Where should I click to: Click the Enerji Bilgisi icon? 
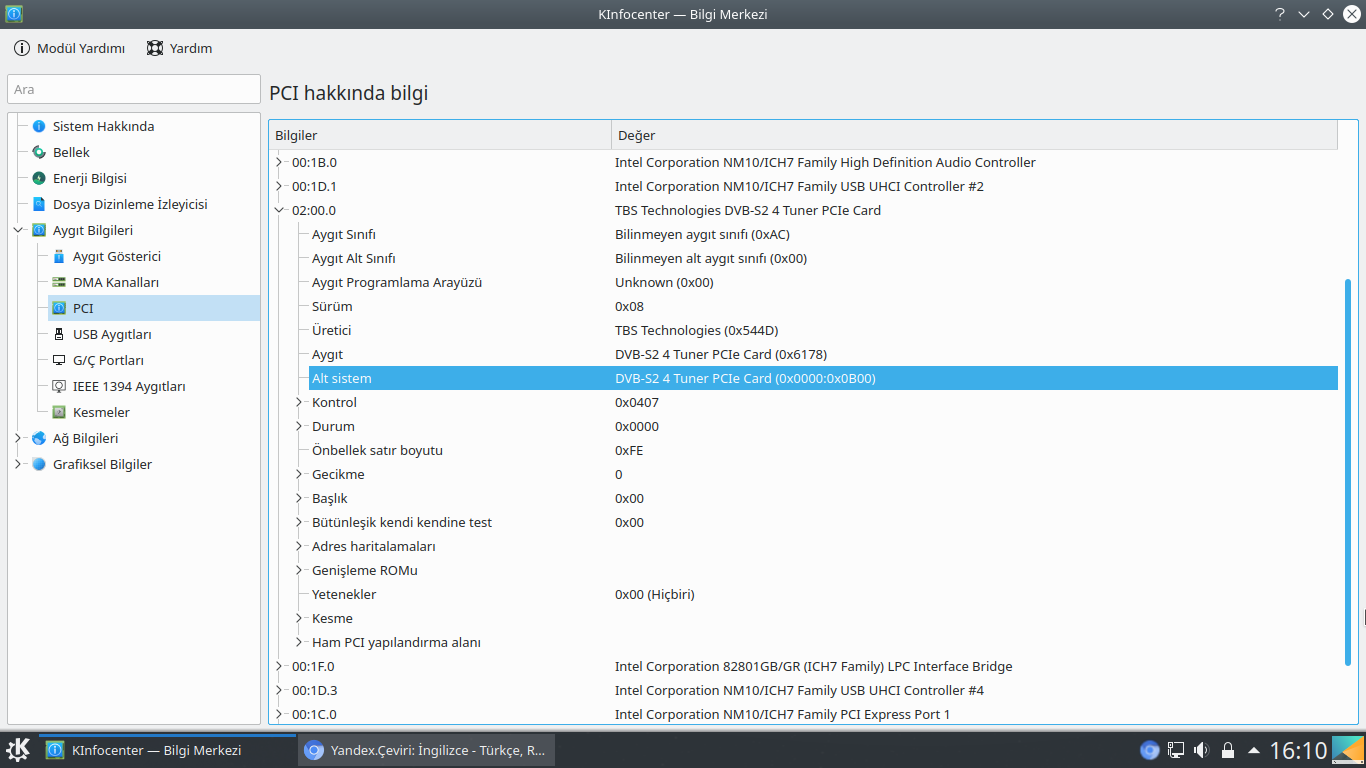39,178
